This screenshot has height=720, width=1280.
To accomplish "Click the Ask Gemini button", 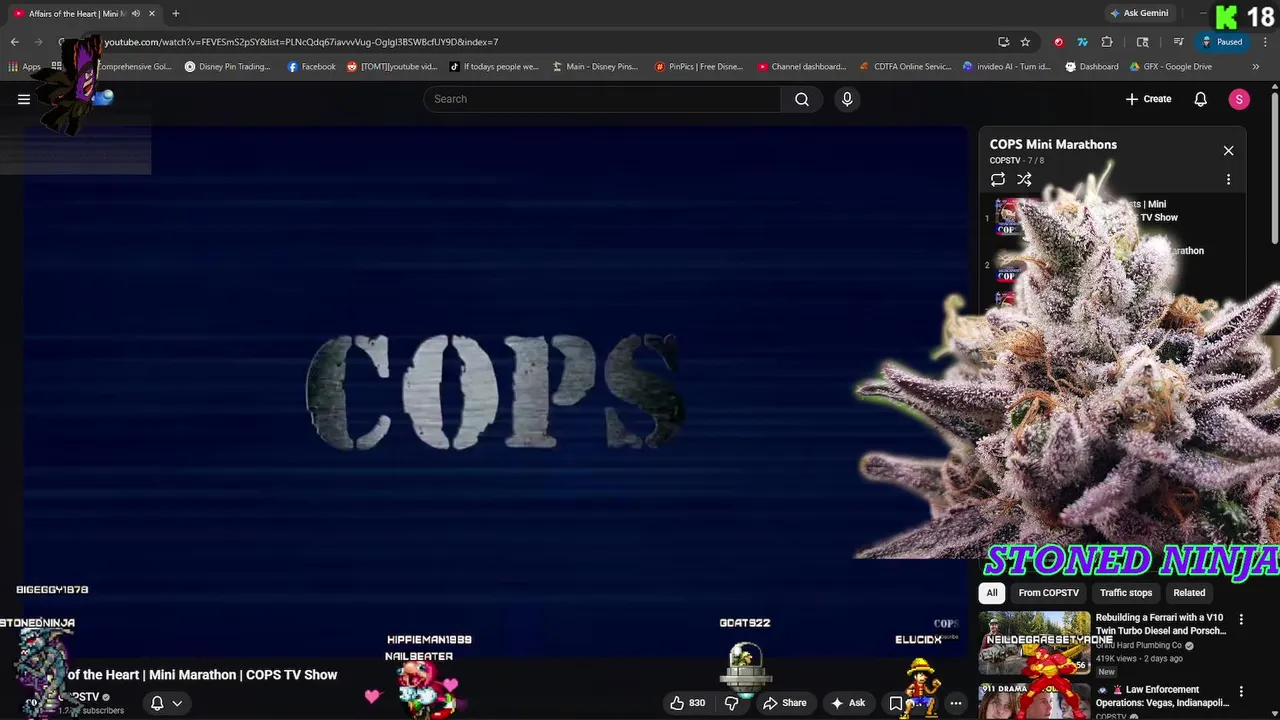I will pos(1138,13).
